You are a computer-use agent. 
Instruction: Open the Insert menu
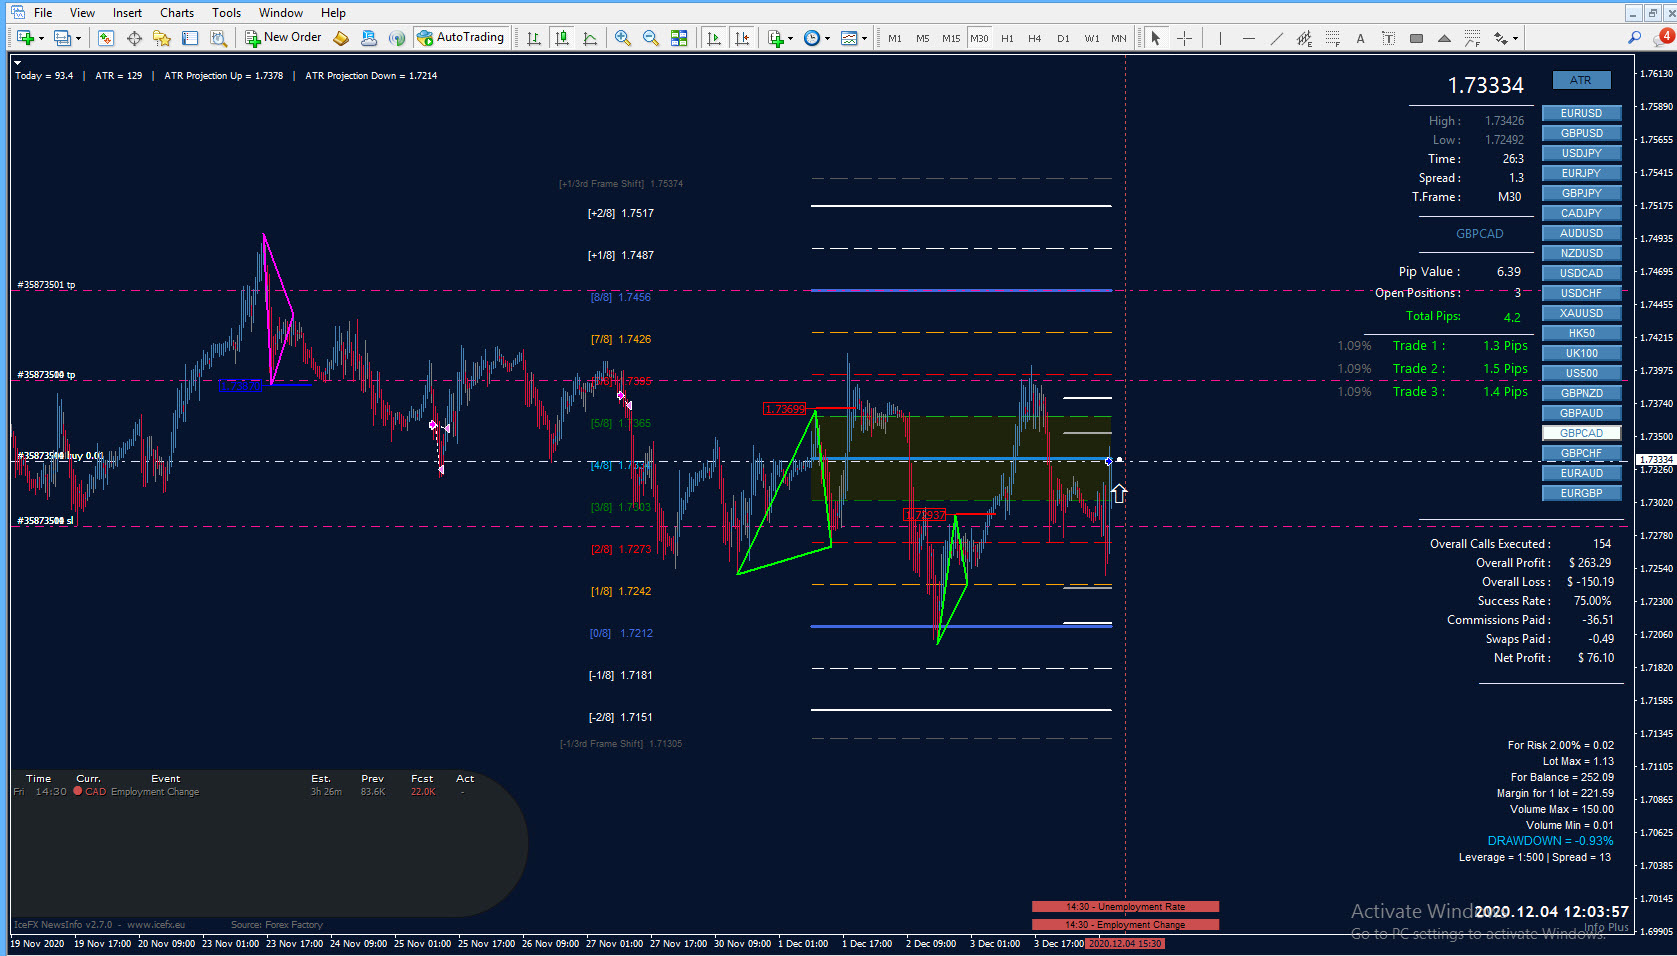point(127,13)
